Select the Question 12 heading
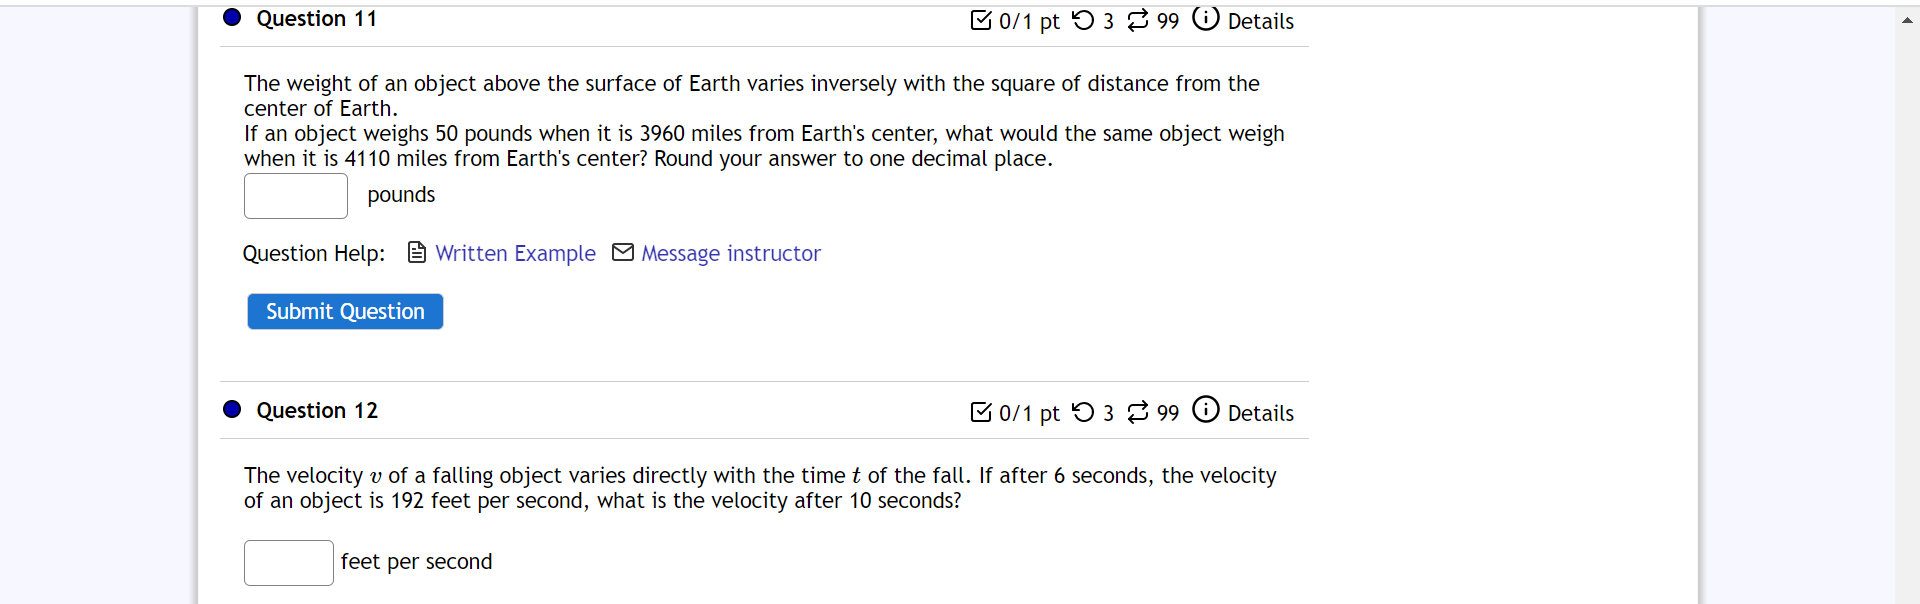The width and height of the screenshot is (1920, 604). click(x=317, y=410)
